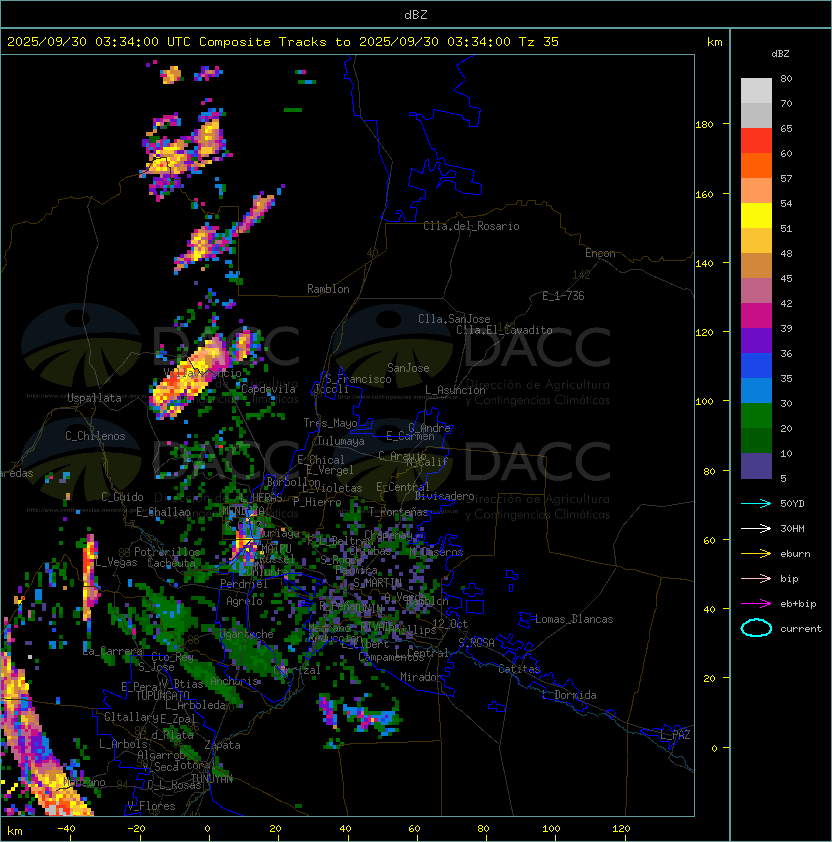
Task: Click the TUNUYAN map label
Action: pyautogui.click(x=212, y=779)
